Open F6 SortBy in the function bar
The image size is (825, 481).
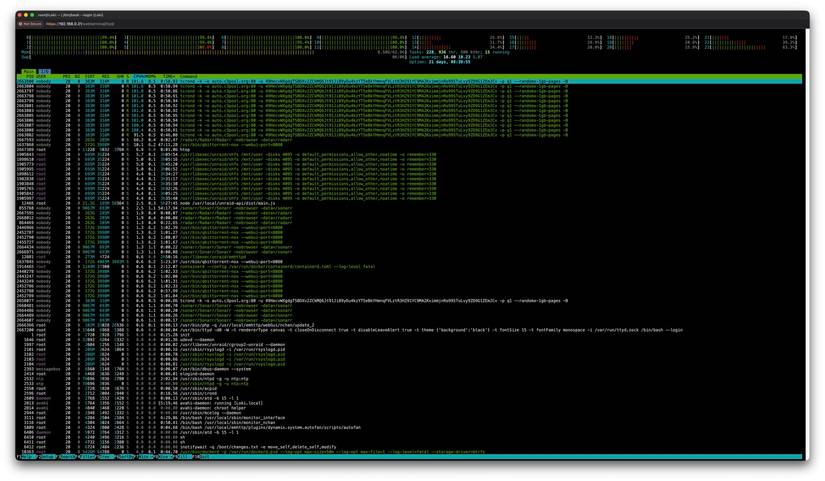tap(126, 457)
